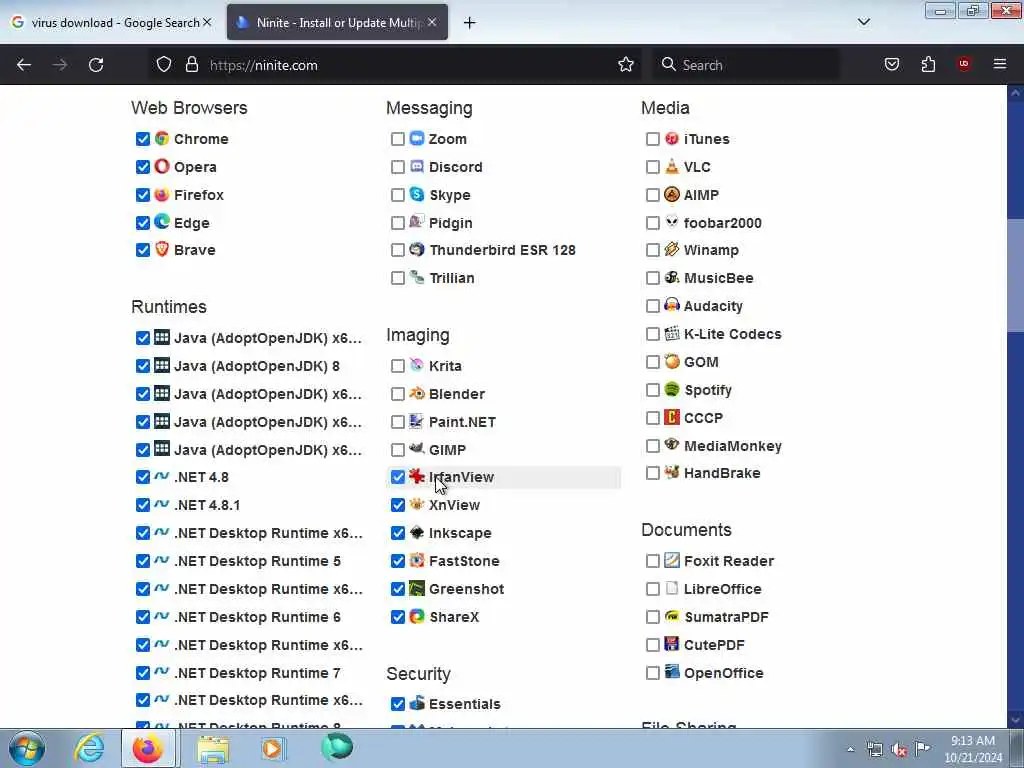Open Save to Pocket icon
The image size is (1024, 768).
pos(891,65)
